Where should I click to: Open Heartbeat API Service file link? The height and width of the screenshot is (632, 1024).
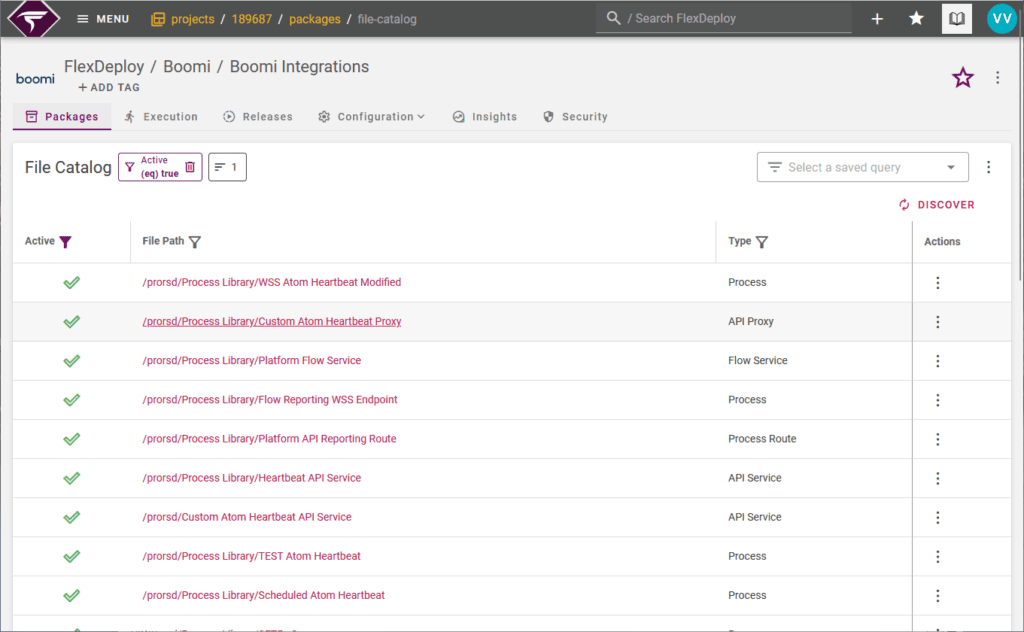tap(251, 478)
